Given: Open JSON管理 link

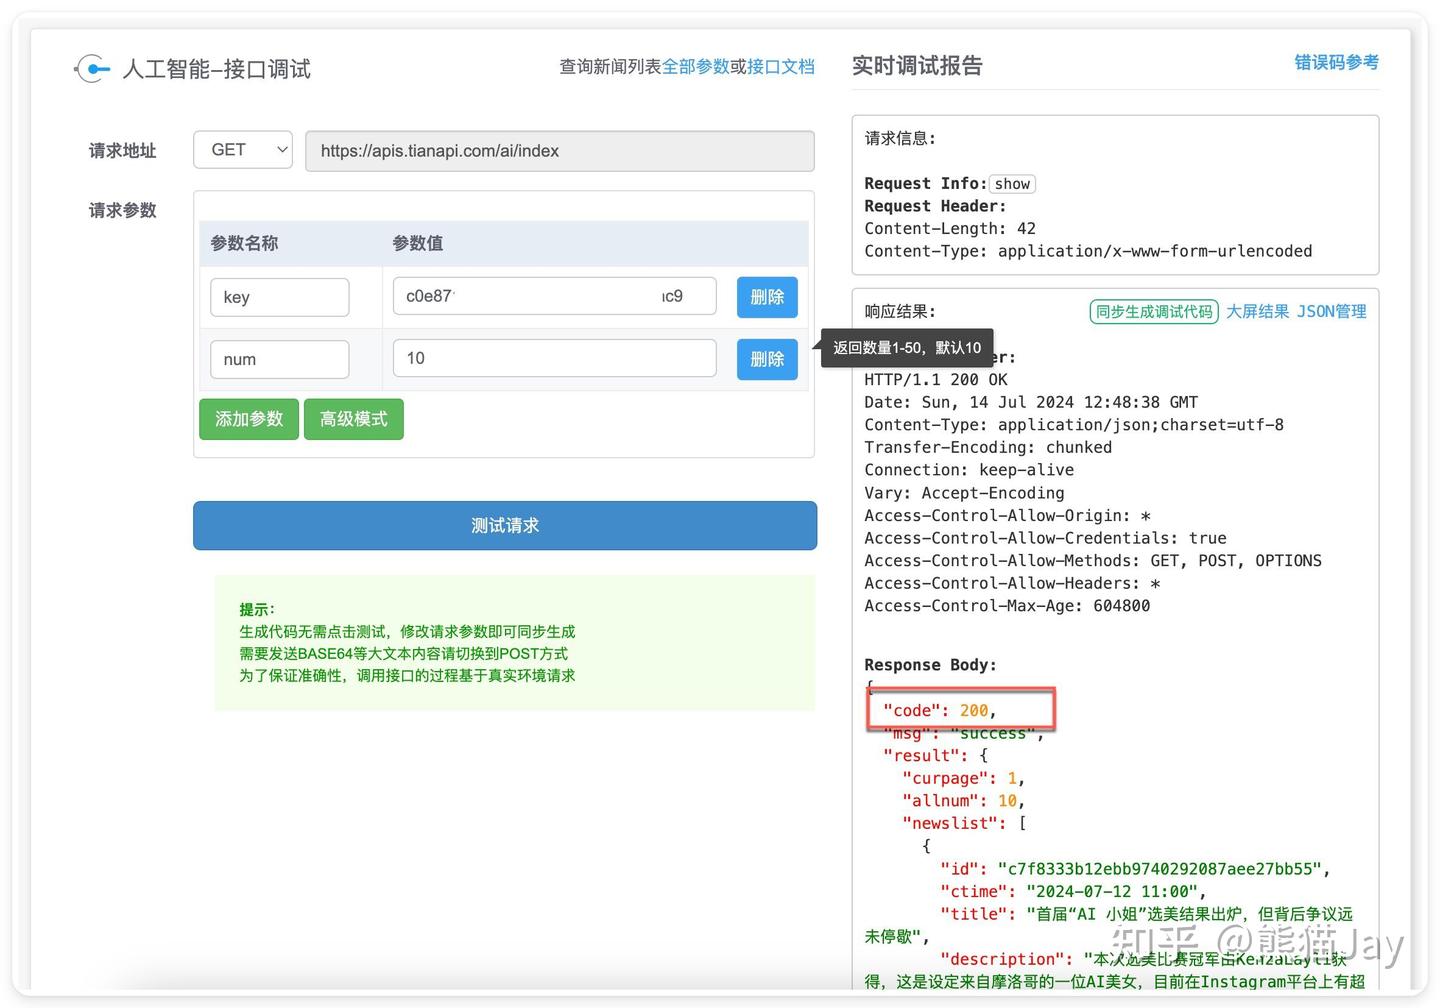Looking at the screenshot, I should [1332, 312].
